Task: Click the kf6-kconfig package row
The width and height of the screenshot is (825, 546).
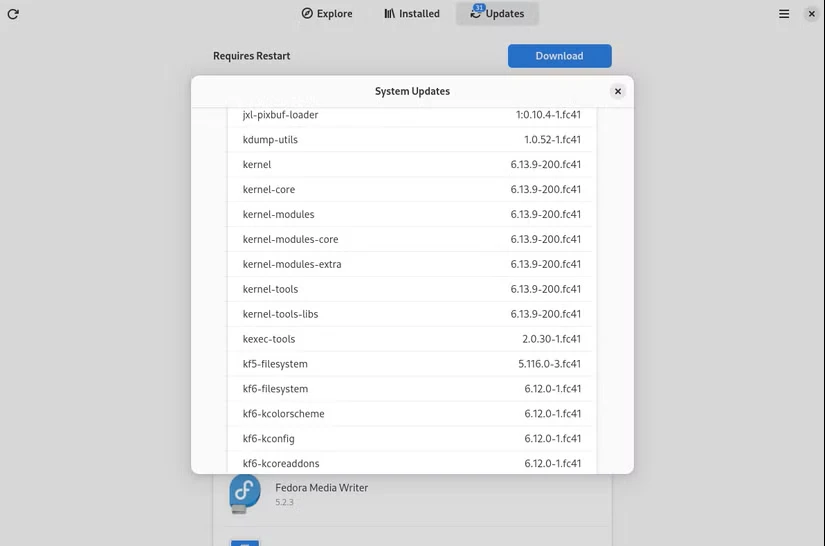Action: 411,439
